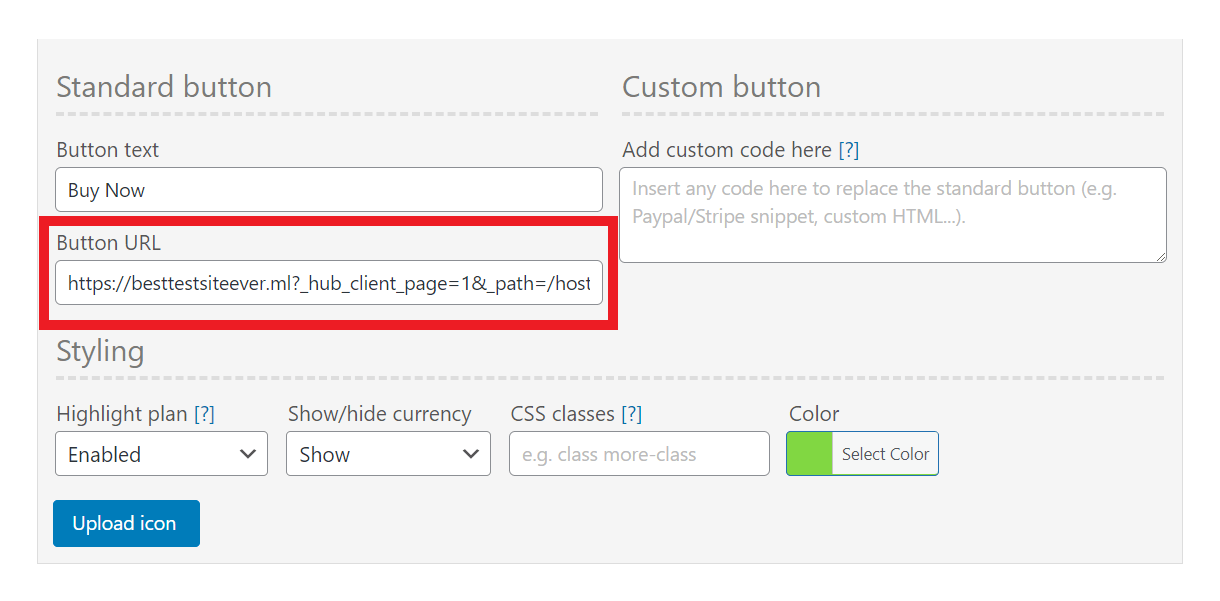
Task: Open help link next to Add custom code
Action: tap(848, 150)
